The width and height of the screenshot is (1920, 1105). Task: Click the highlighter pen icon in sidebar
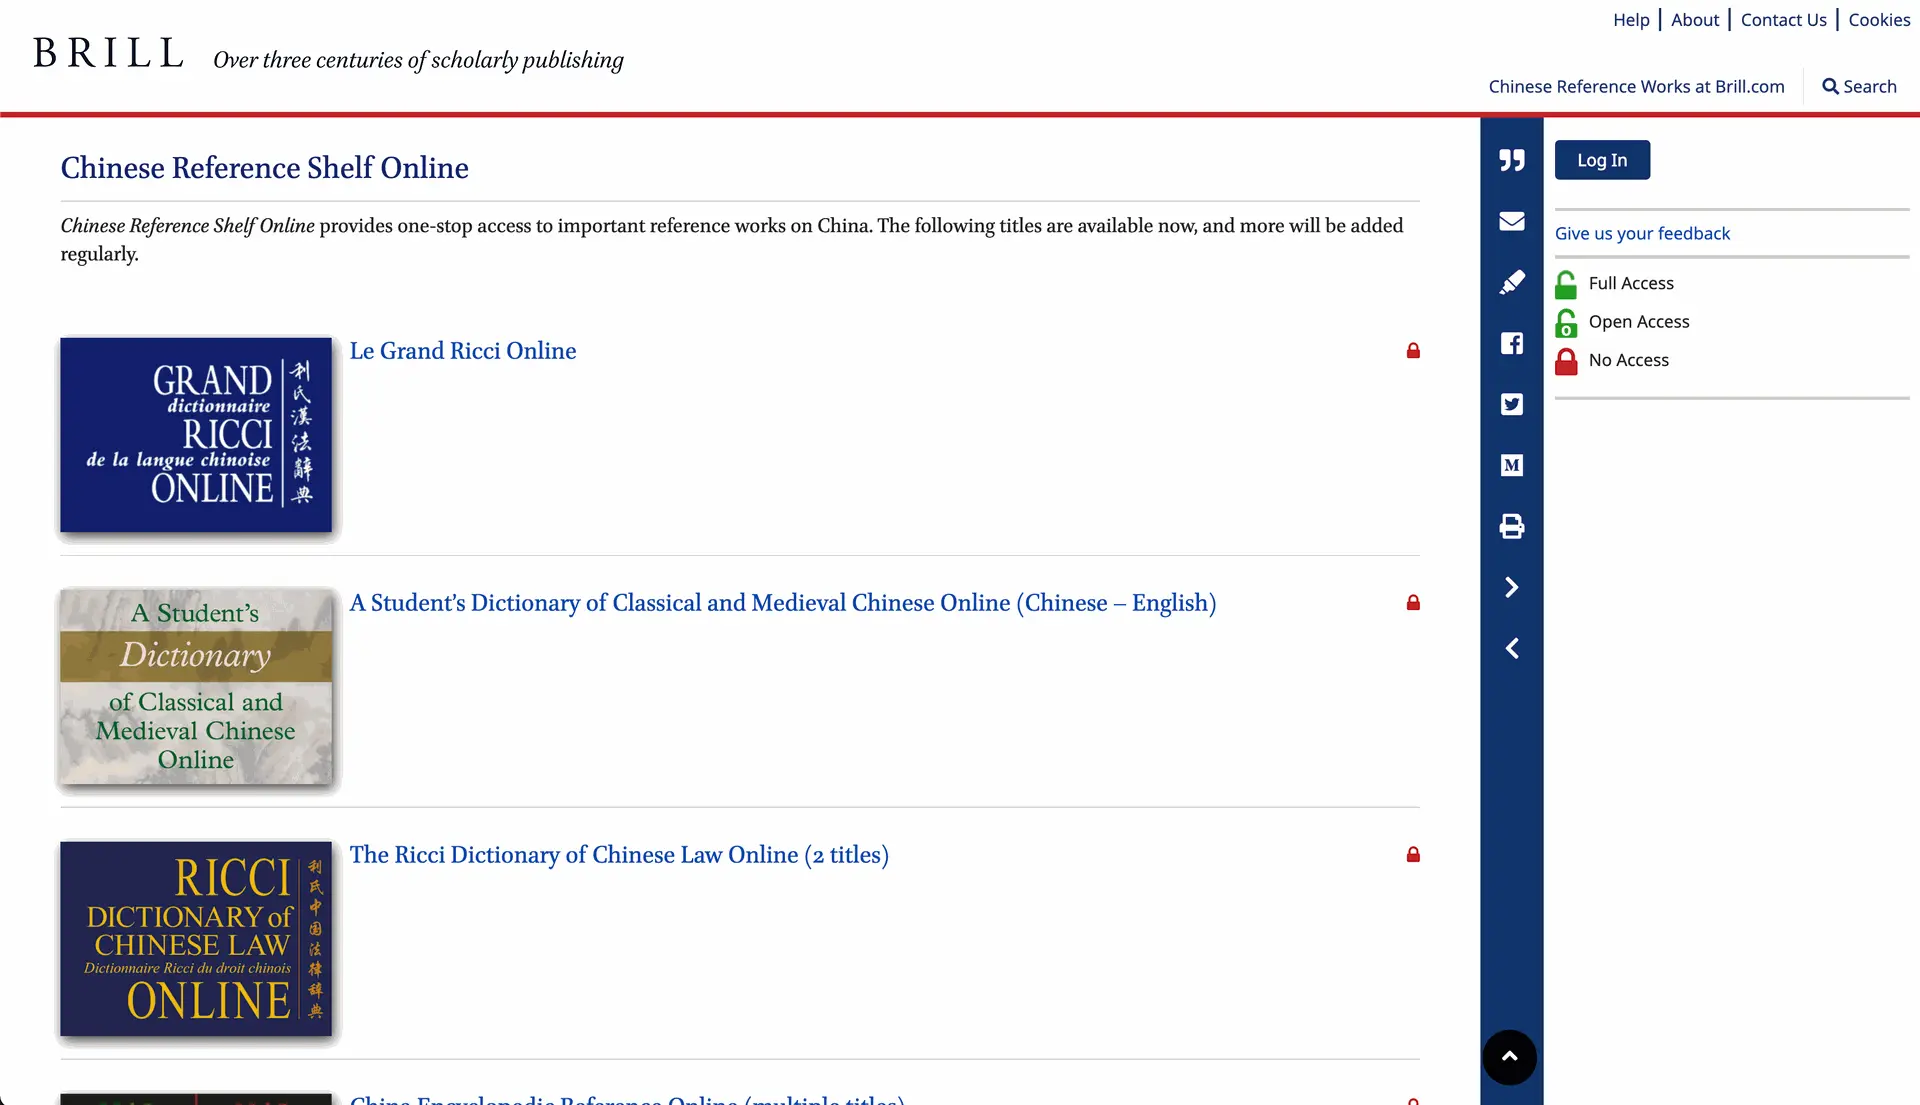[1511, 282]
